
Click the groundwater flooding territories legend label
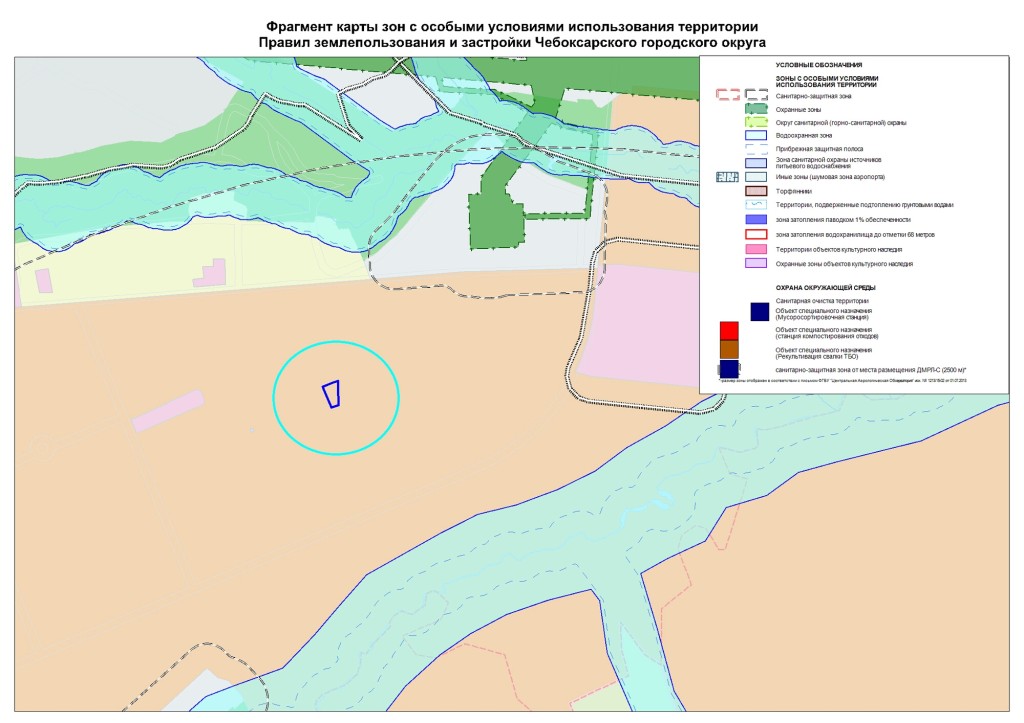pos(865,205)
